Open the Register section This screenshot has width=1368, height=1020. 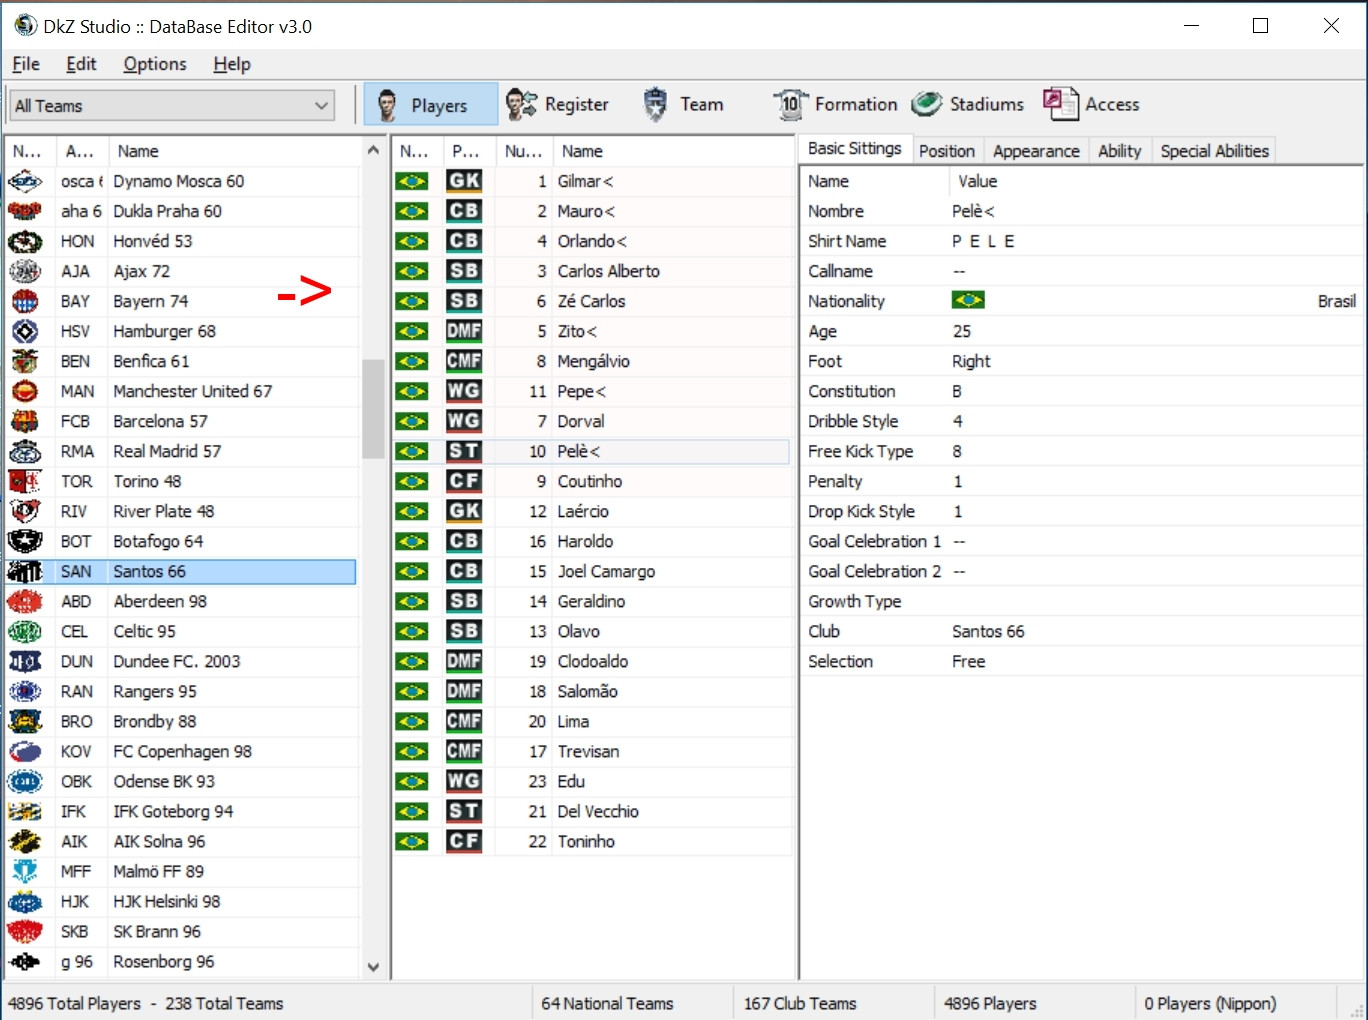coord(557,104)
